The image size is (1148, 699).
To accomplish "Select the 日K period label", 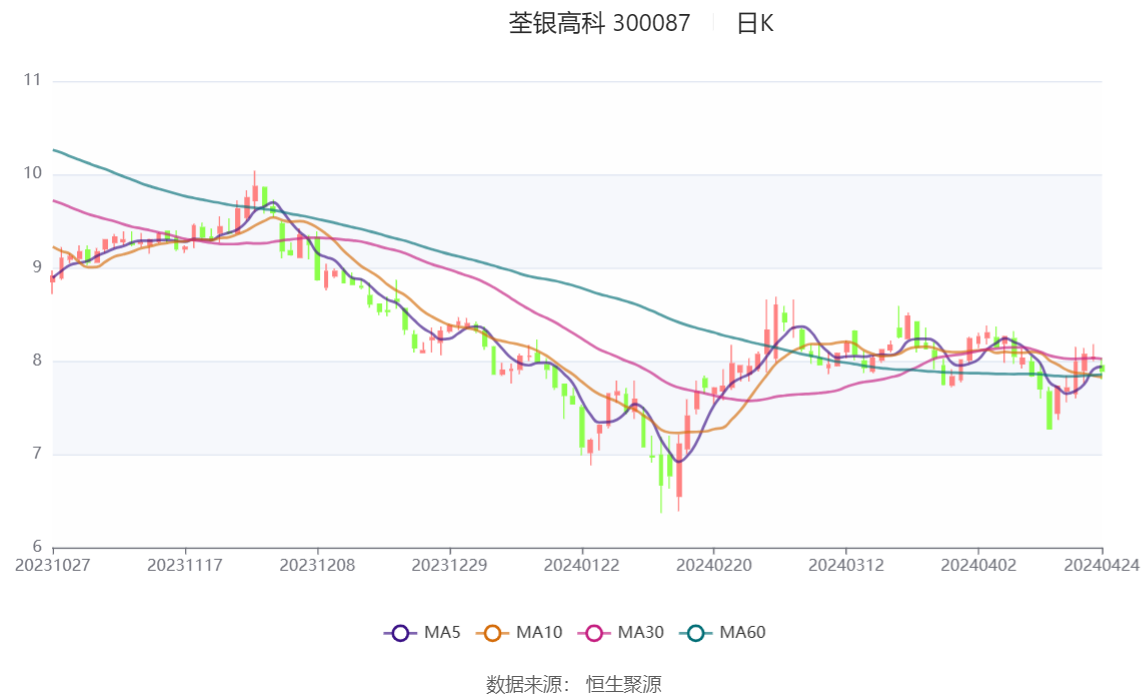I will (x=755, y=23).
